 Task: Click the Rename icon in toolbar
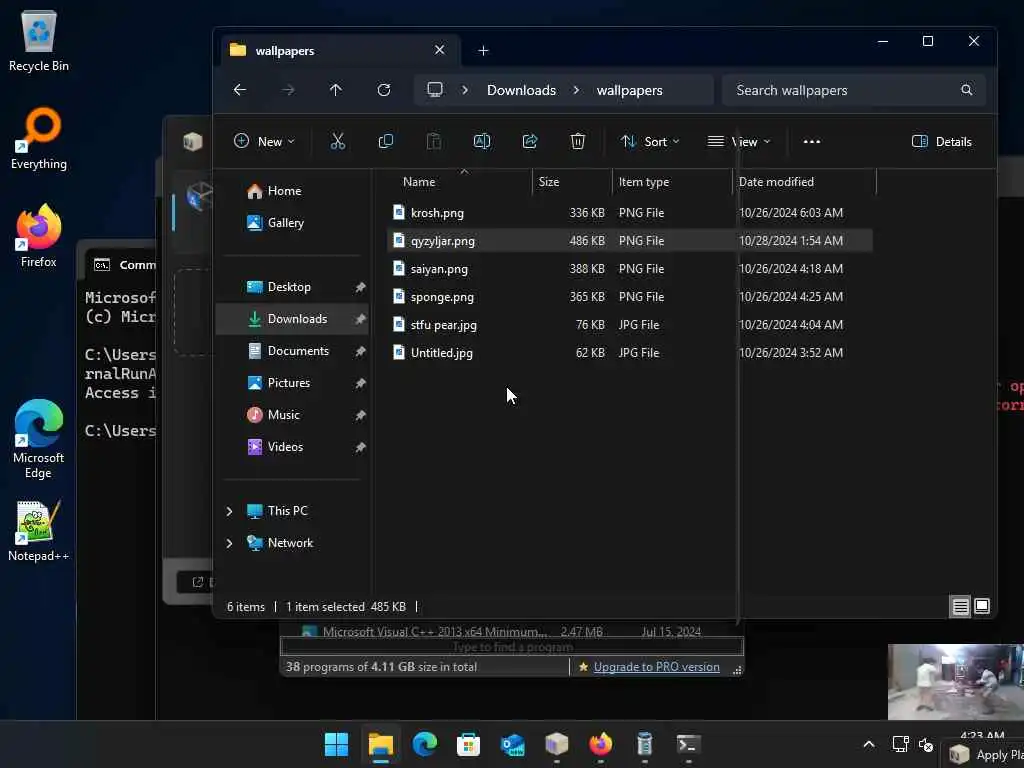[482, 141]
